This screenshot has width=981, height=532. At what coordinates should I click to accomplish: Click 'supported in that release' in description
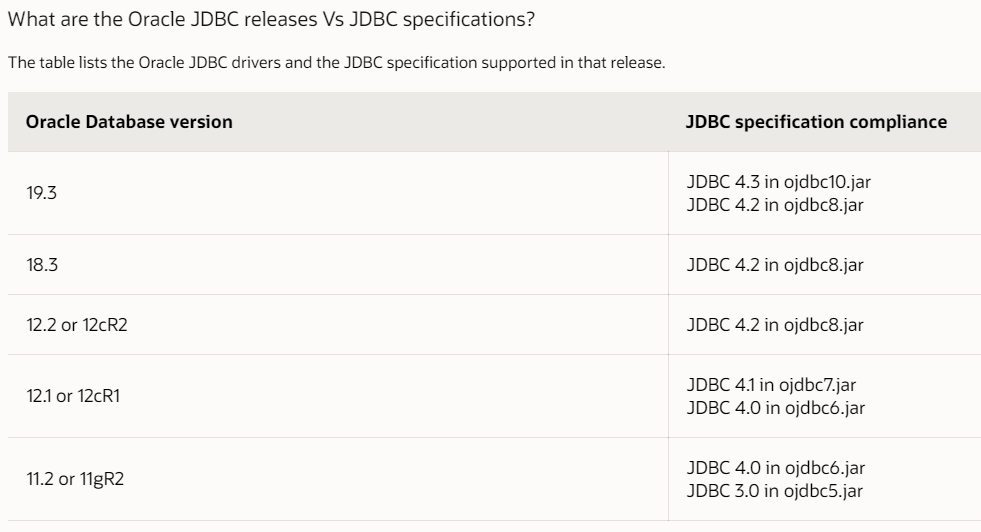[x=572, y=63]
